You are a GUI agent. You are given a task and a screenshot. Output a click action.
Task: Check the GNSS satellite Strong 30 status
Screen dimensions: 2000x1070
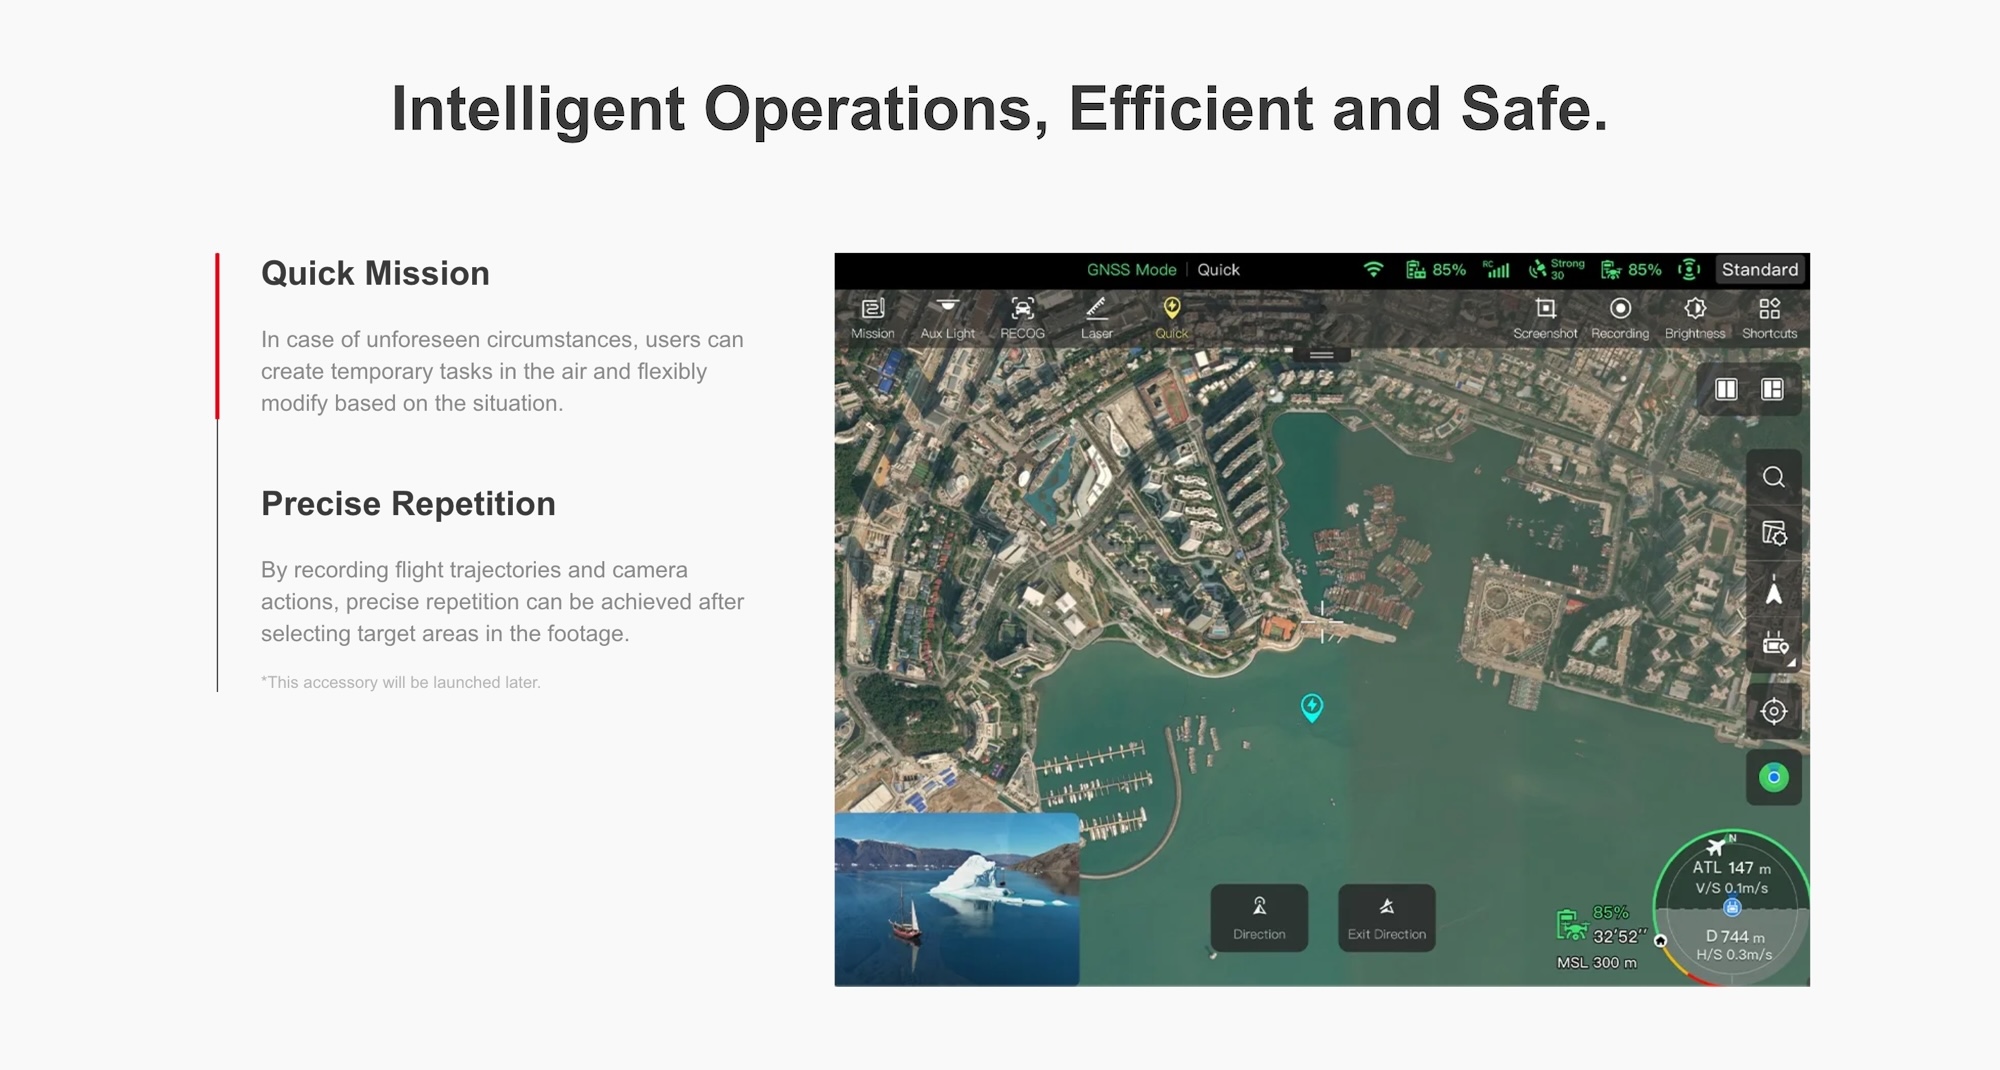coord(1556,269)
